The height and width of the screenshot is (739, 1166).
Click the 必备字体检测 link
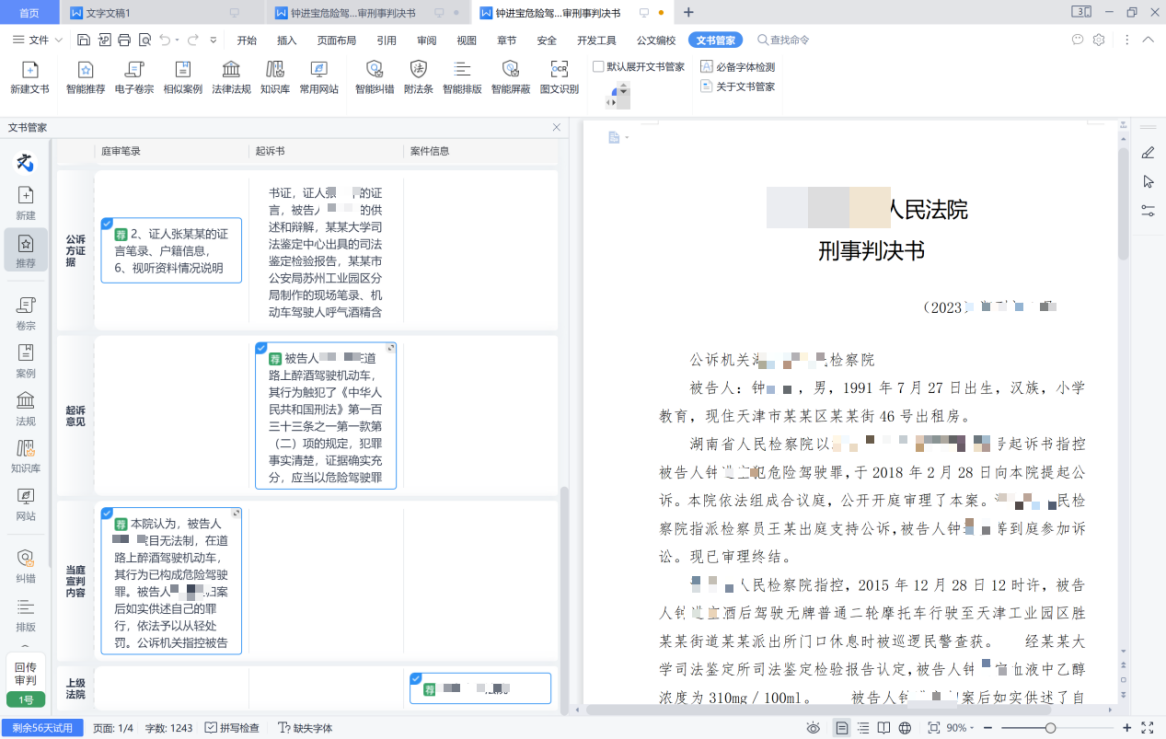click(x=738, y=67)
